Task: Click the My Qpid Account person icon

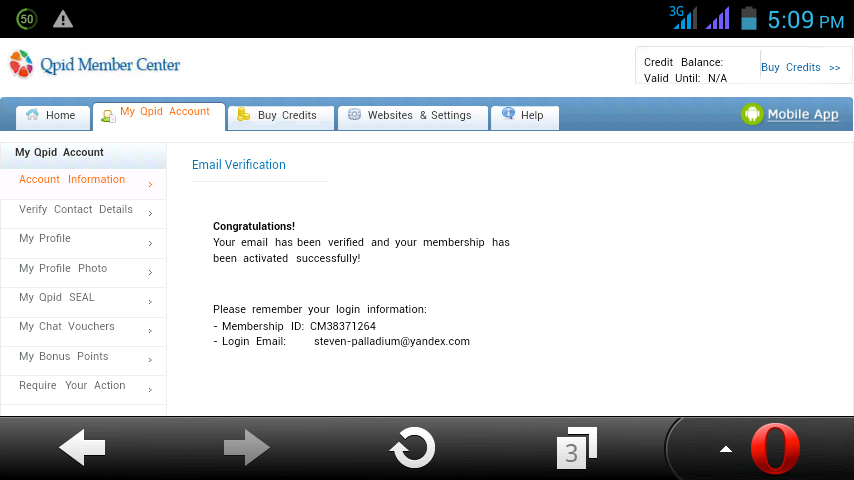Action: click(x=108, y=116)
